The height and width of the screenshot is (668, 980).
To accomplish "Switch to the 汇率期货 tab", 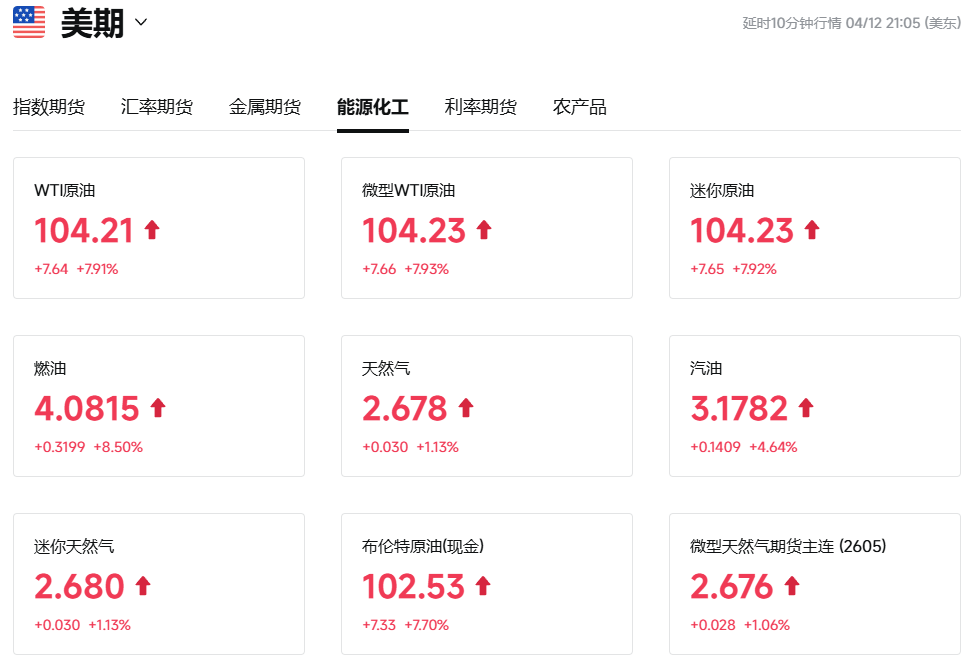I will click(157, 107).
